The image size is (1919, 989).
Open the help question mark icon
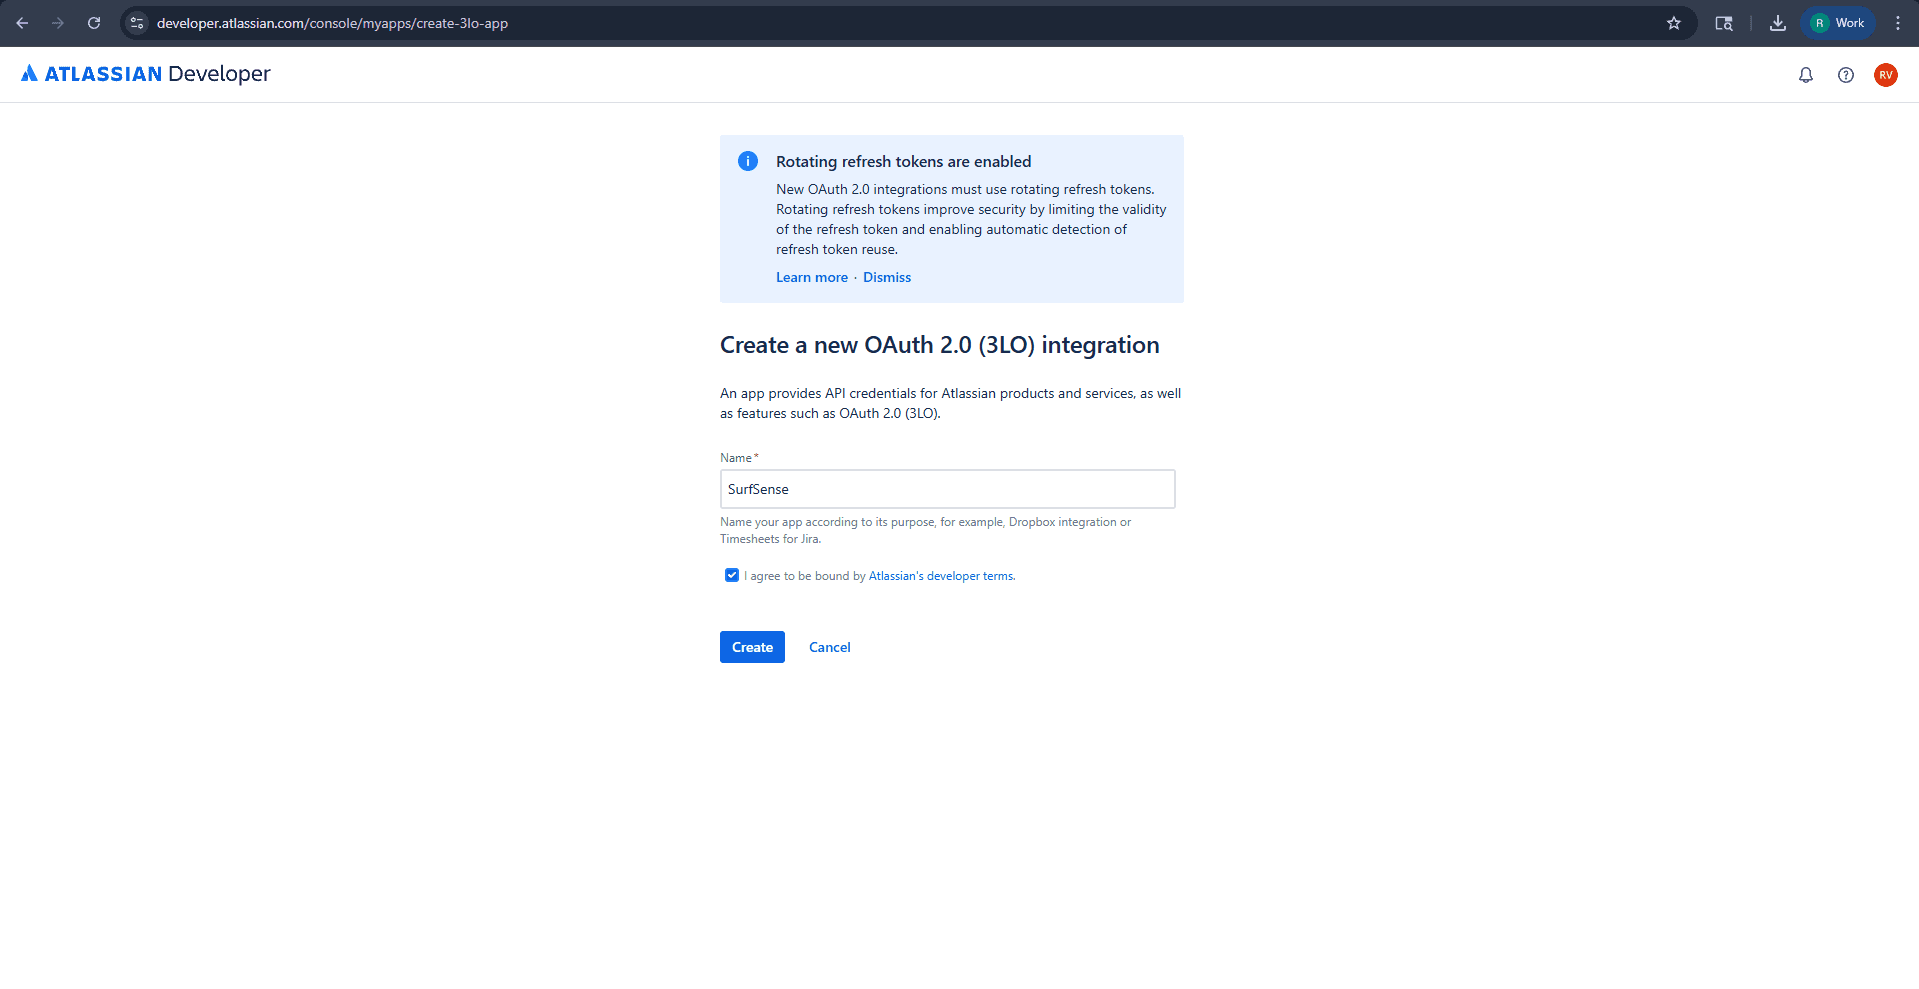click(x=1846, y=74)
